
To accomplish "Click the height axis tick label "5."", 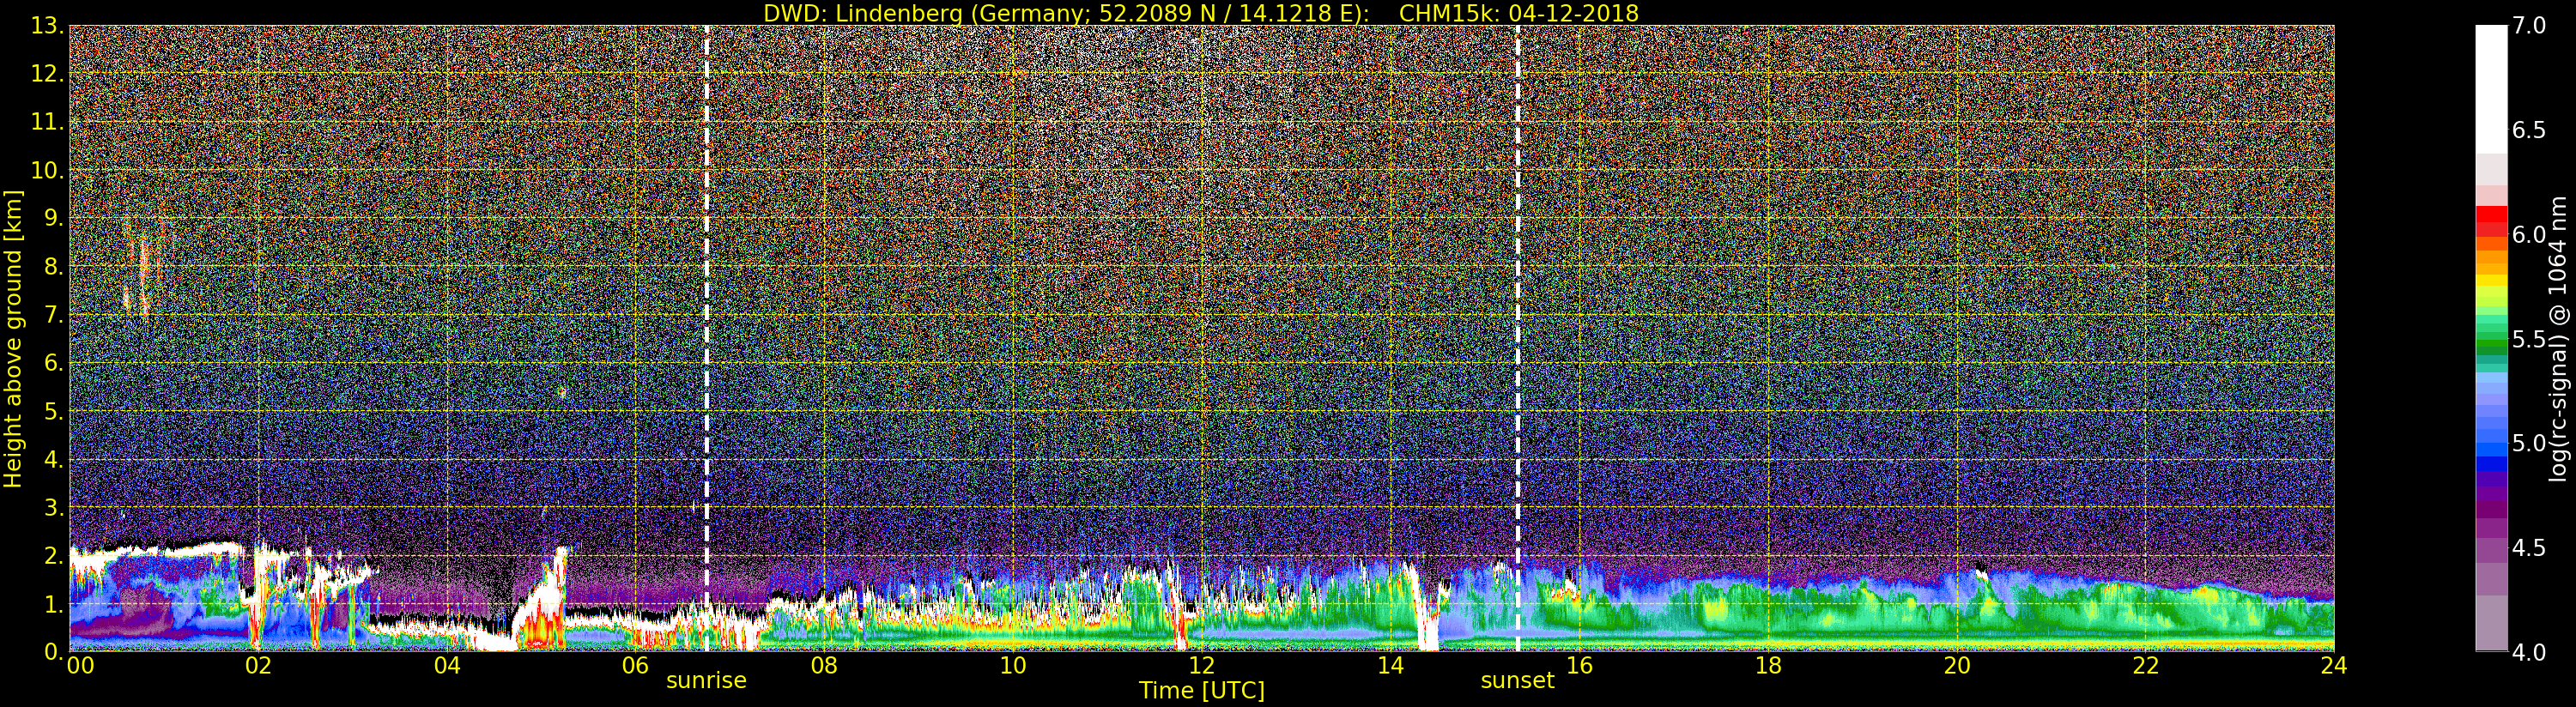I will click(x=54, y=411).
